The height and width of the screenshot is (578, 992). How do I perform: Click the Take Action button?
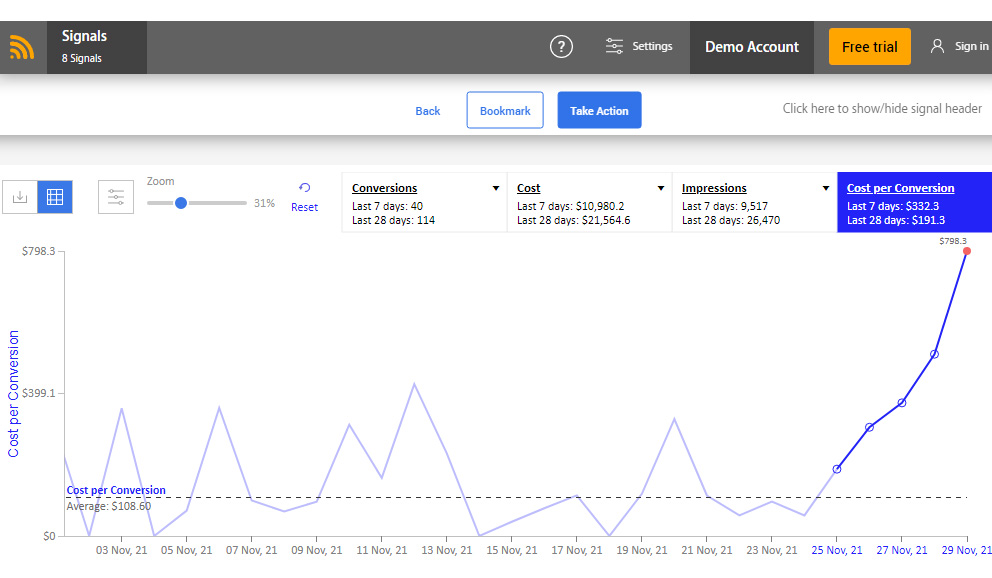pos(599,110)
